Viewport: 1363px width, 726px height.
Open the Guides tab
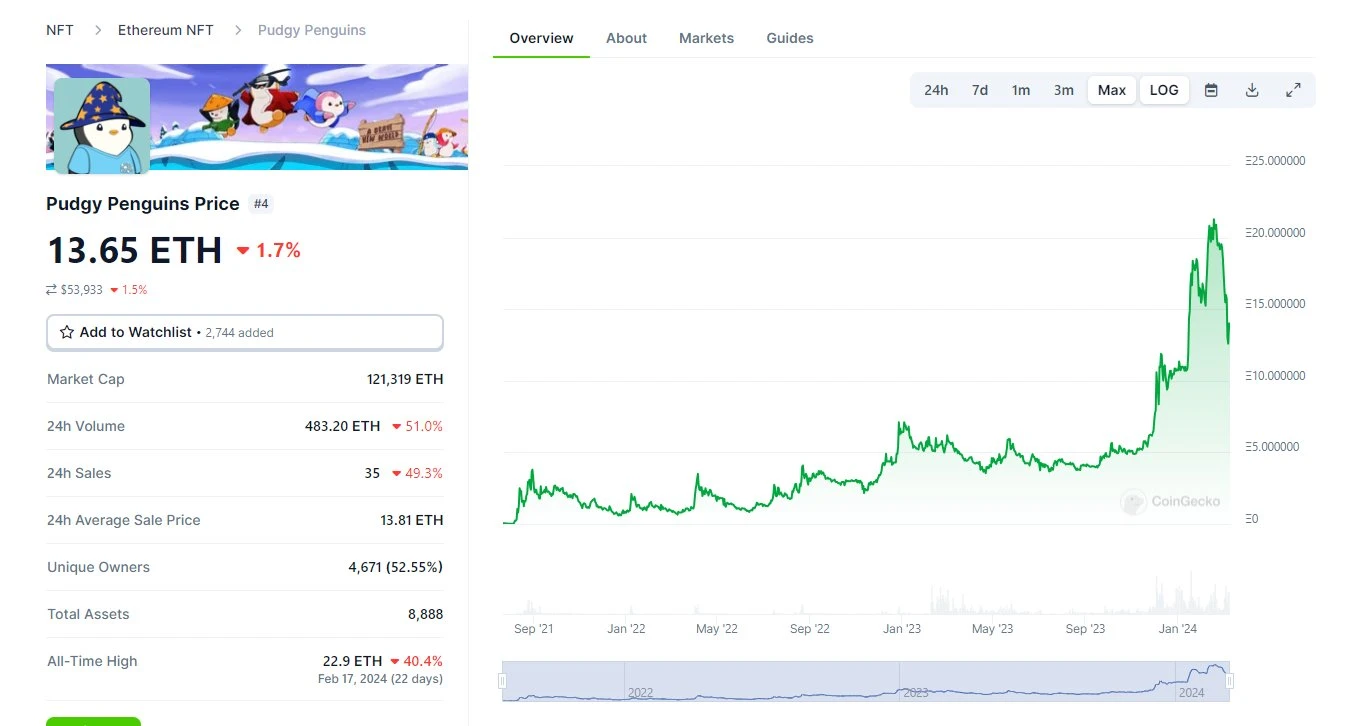790,38
